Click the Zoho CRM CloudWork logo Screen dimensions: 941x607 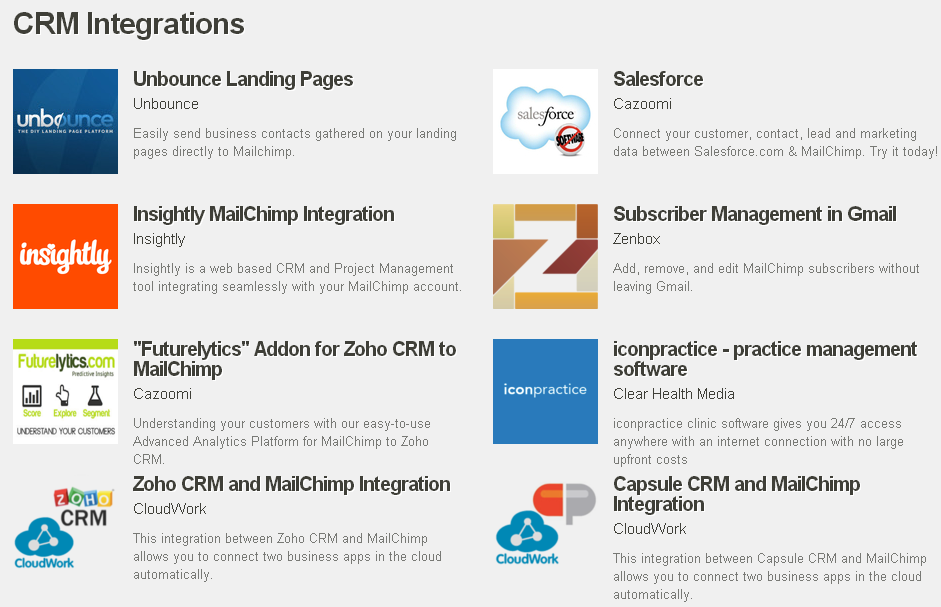point(64,528)
